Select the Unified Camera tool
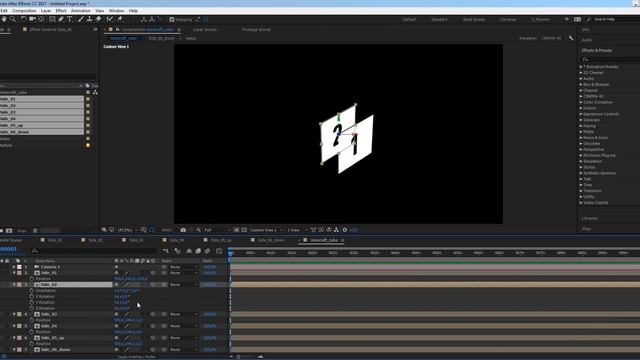Viewport: 640px width, 360px height. [32, 19]
